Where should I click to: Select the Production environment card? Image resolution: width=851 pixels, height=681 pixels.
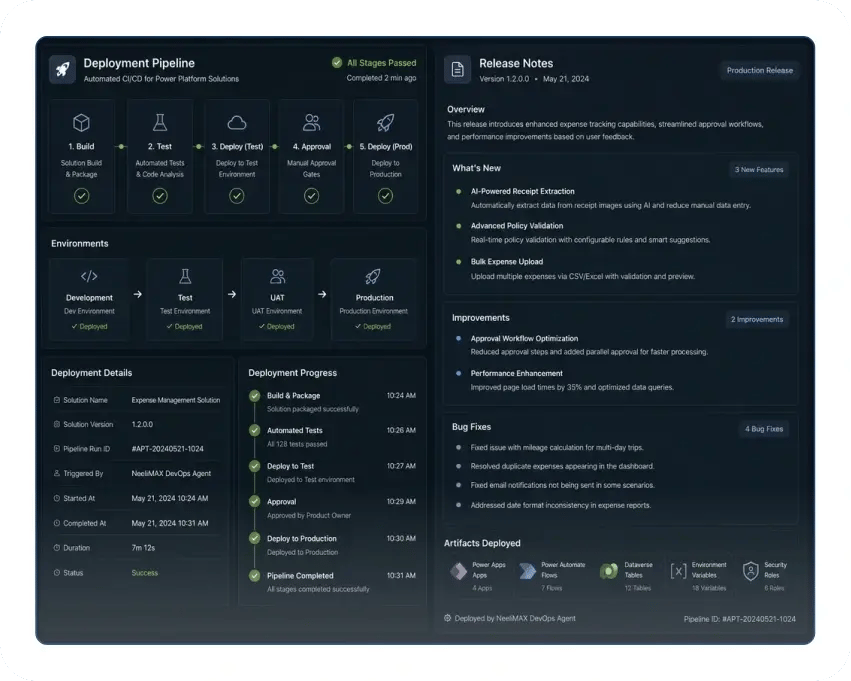click(373, 300)
